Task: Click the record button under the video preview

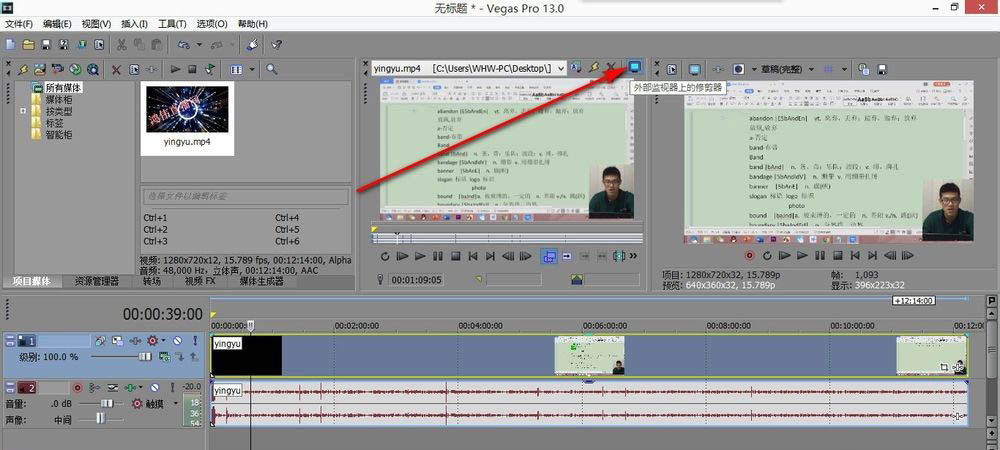Action: tap(749, 255)
